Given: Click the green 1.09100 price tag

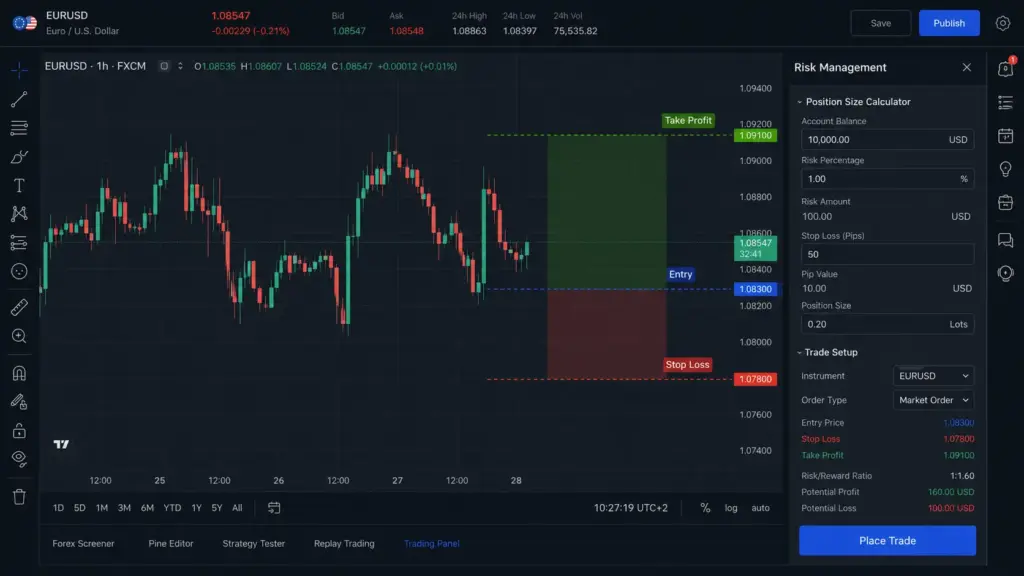Looking at the screenshot, I should point(756,135).
